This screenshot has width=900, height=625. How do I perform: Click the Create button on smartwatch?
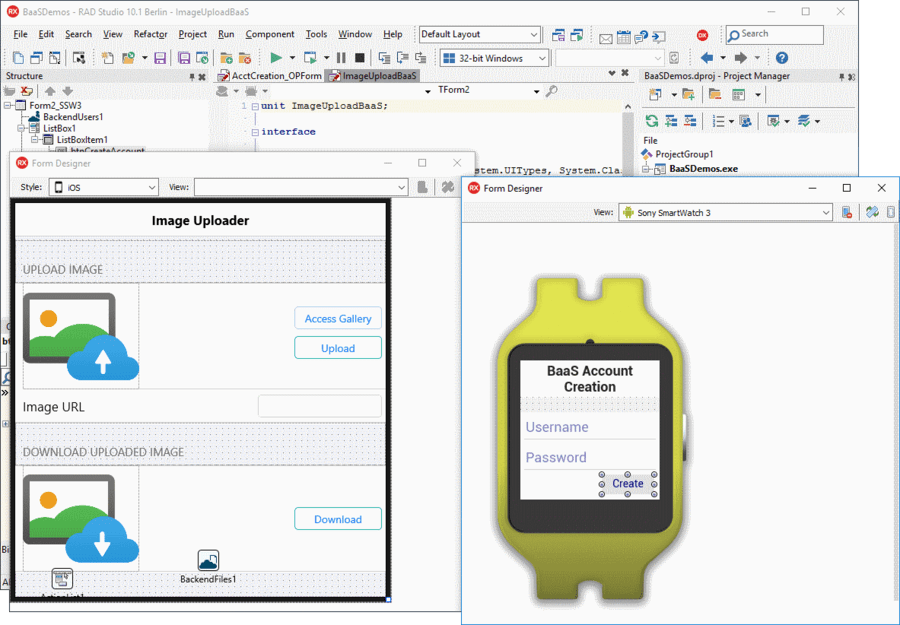[627, 484]
